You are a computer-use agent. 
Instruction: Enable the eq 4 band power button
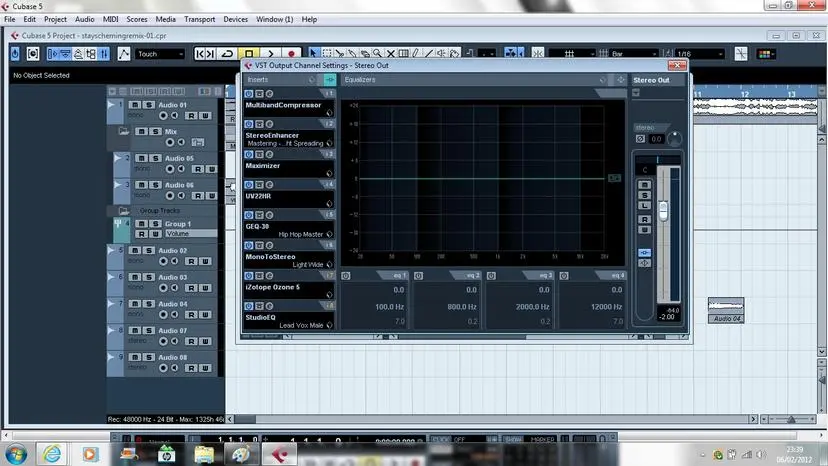click(x=564, y=276)
